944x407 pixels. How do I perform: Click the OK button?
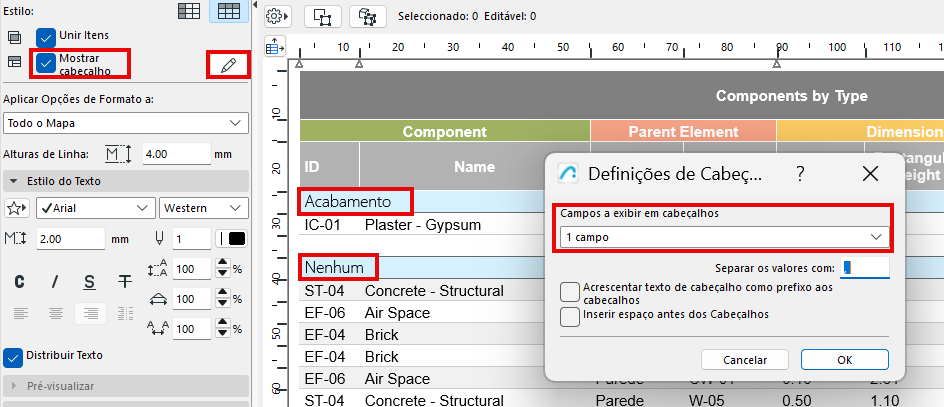(844, 359)
